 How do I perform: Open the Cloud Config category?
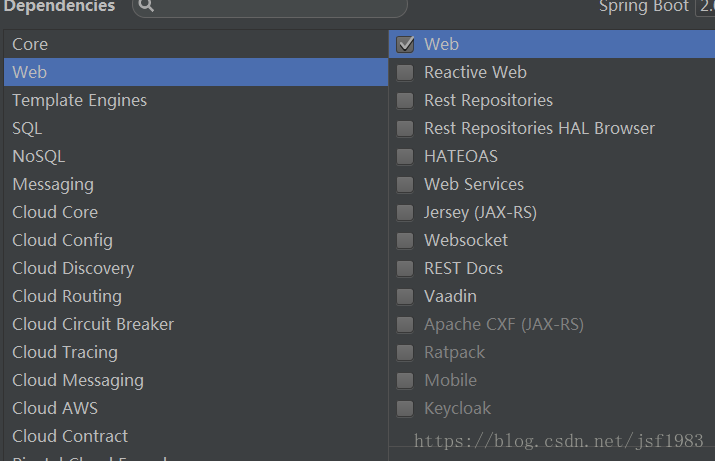click(x=196, y=240)
